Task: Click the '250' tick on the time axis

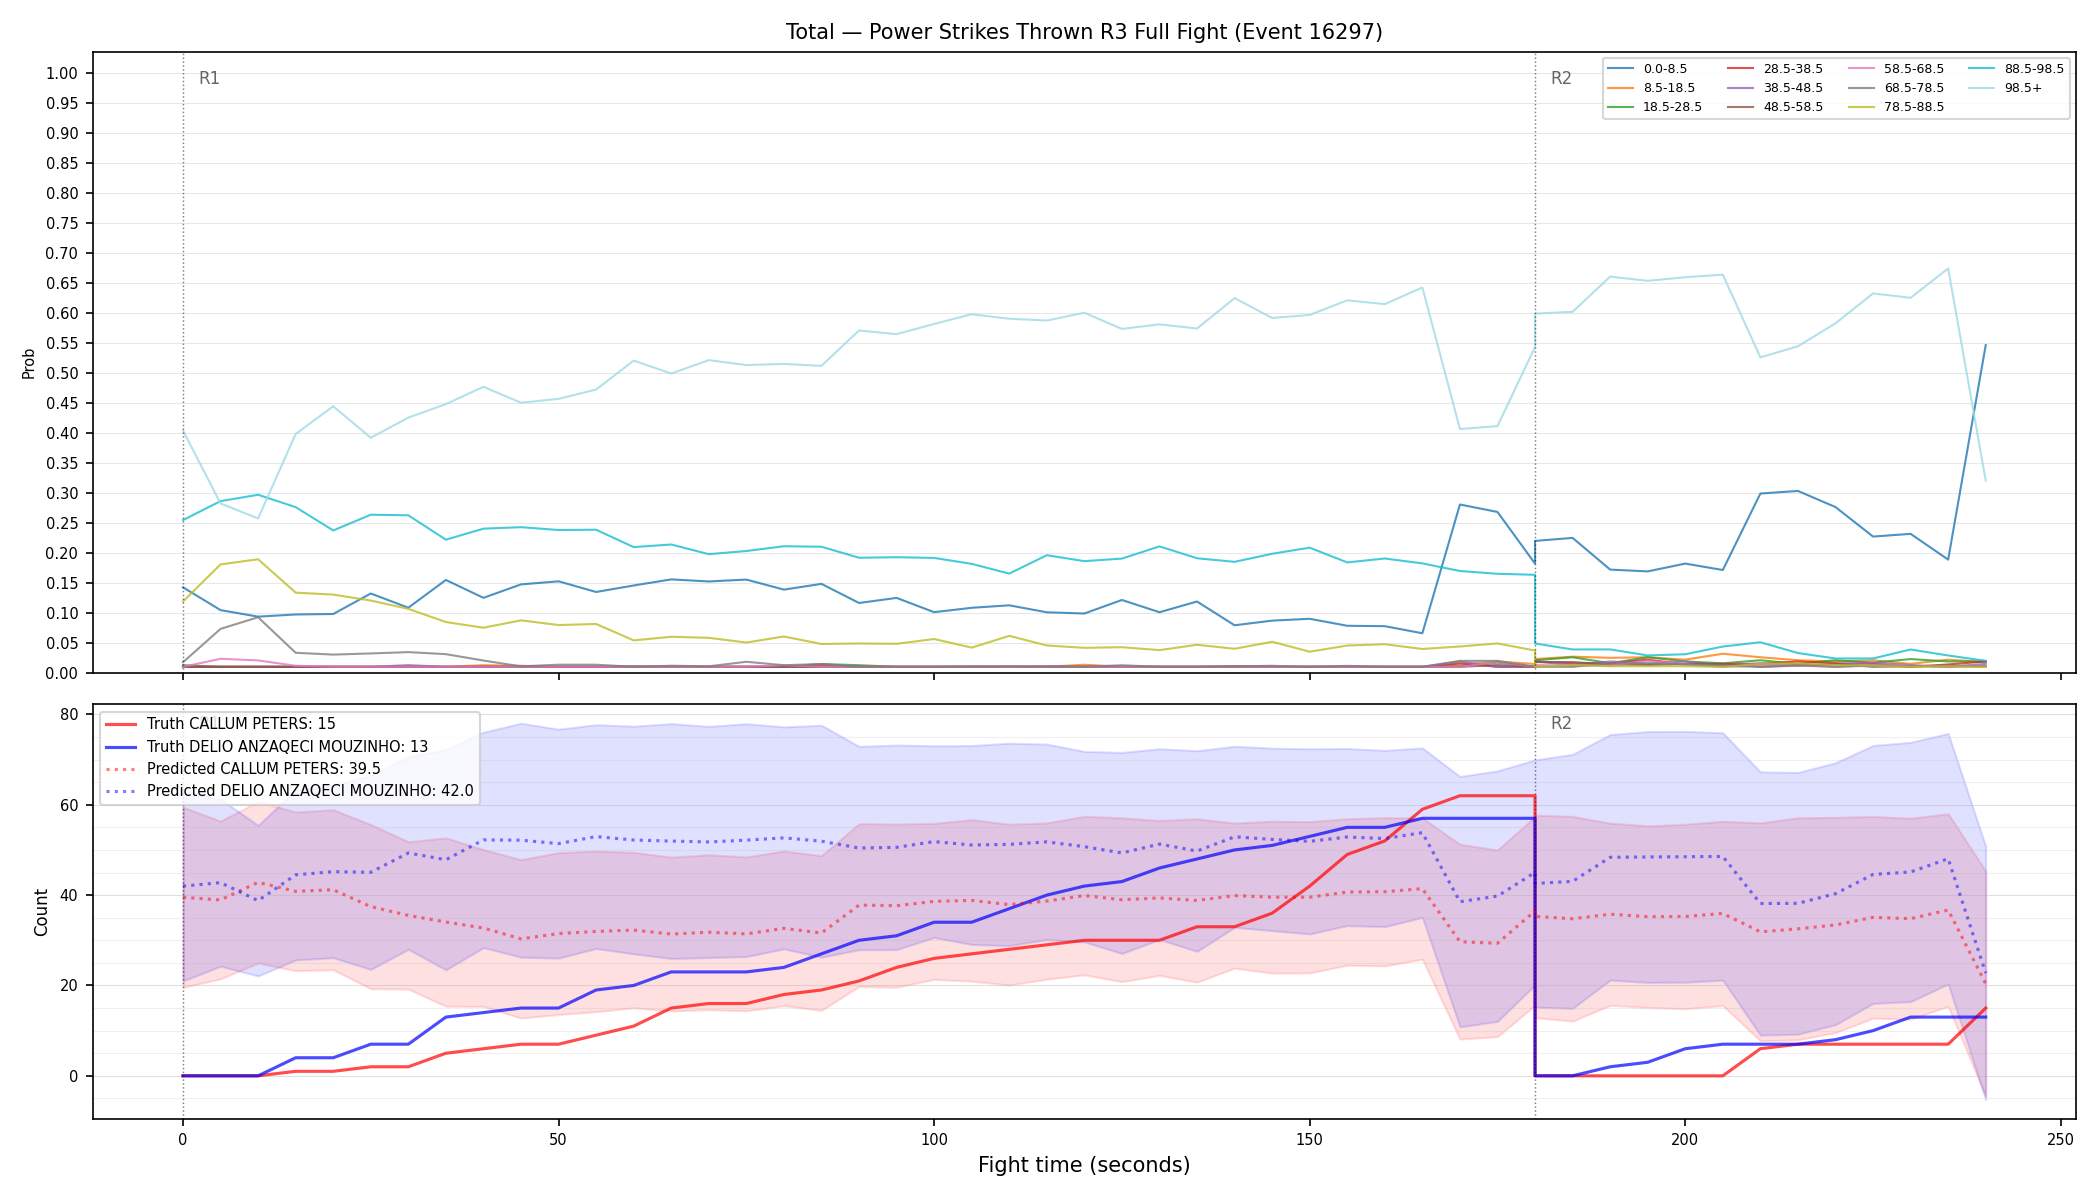Action: (x=2060, y=1139)
